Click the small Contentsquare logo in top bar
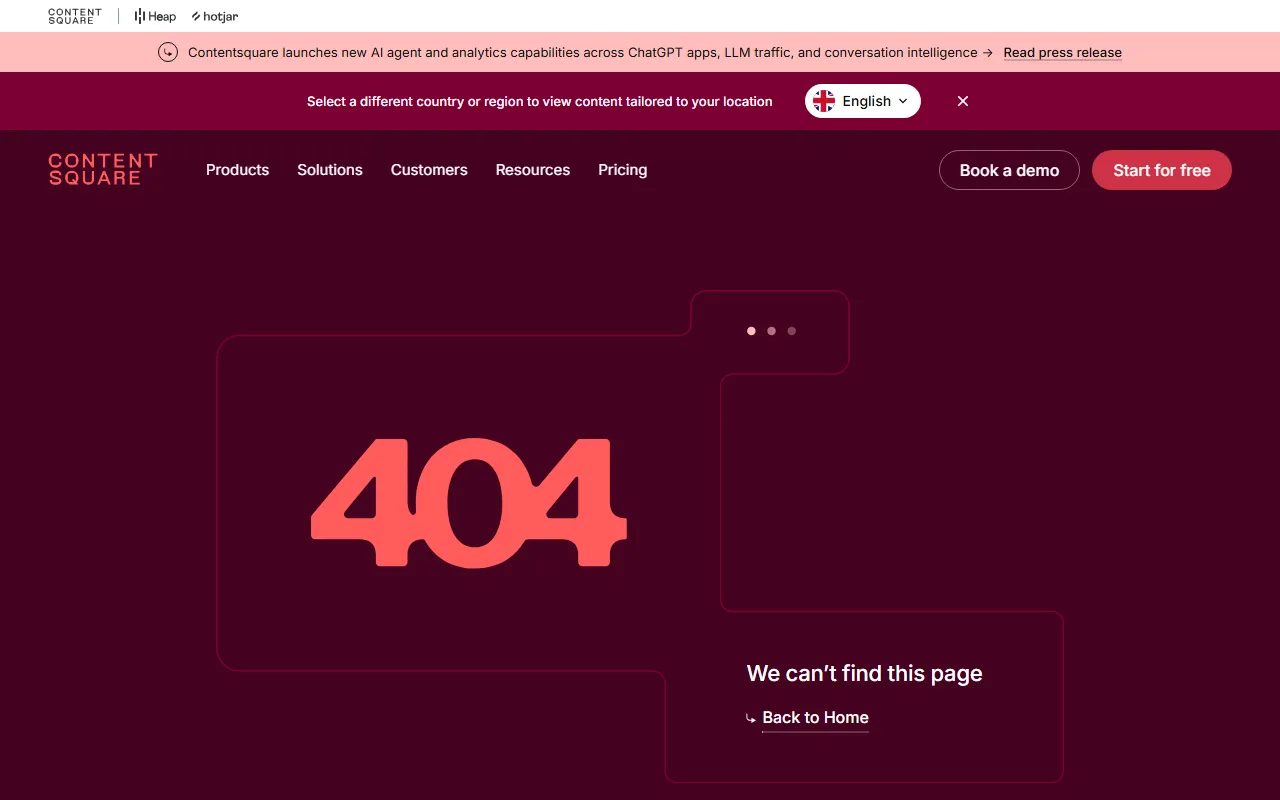This screenshot has height=800, width=1280. point(75,16)
